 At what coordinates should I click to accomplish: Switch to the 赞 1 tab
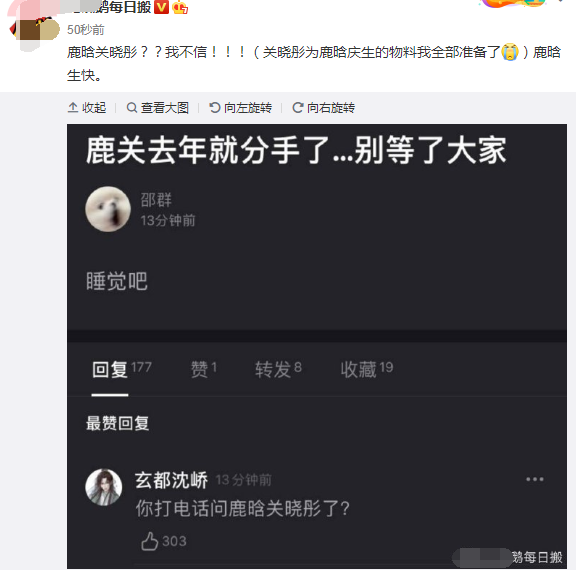pos(204,369)
